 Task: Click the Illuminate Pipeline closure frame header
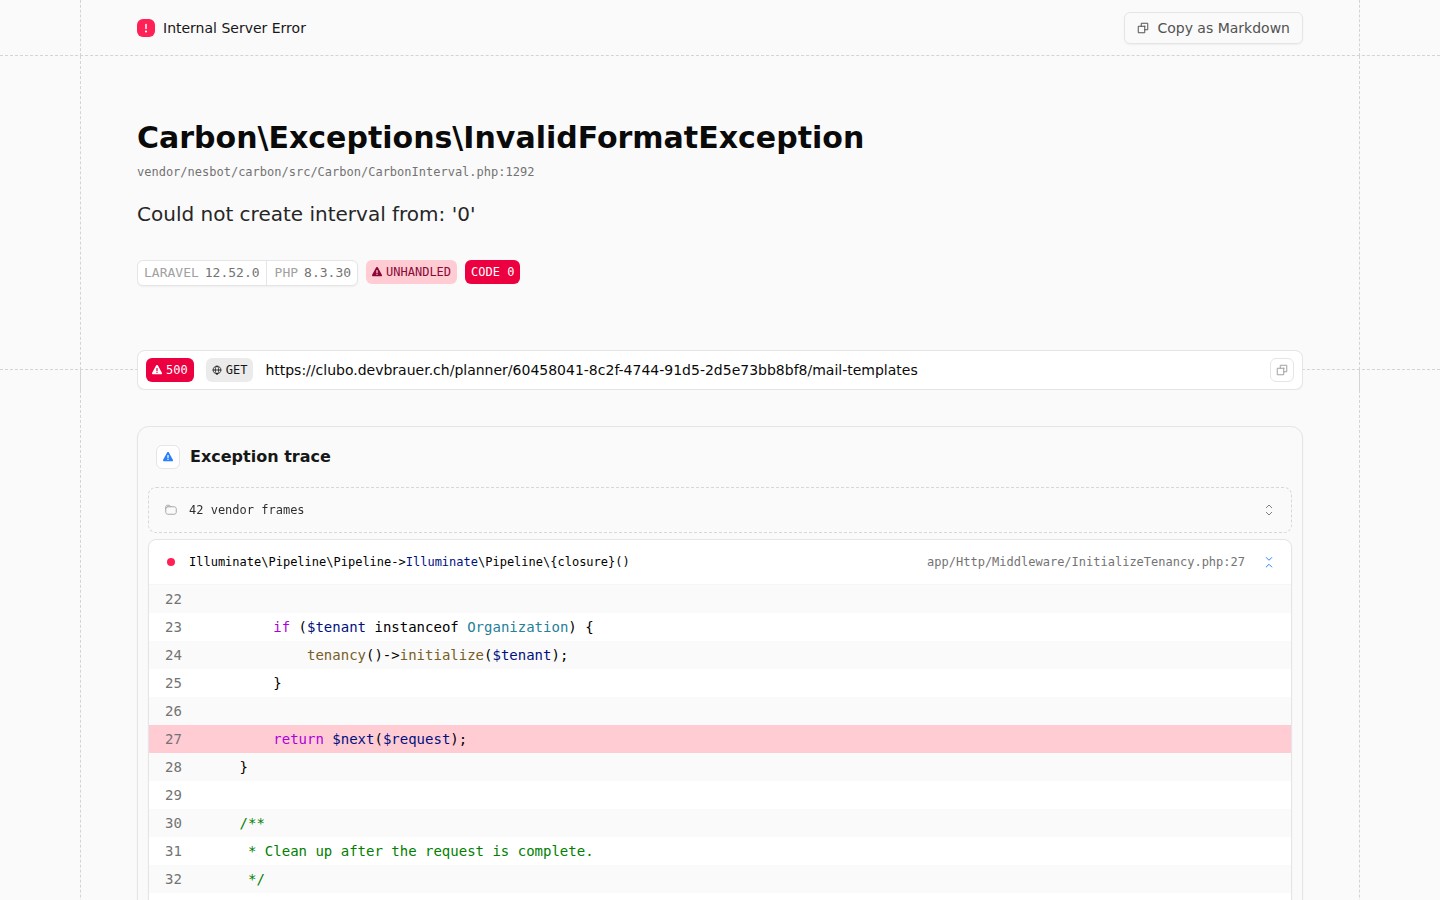pos(409,562)
